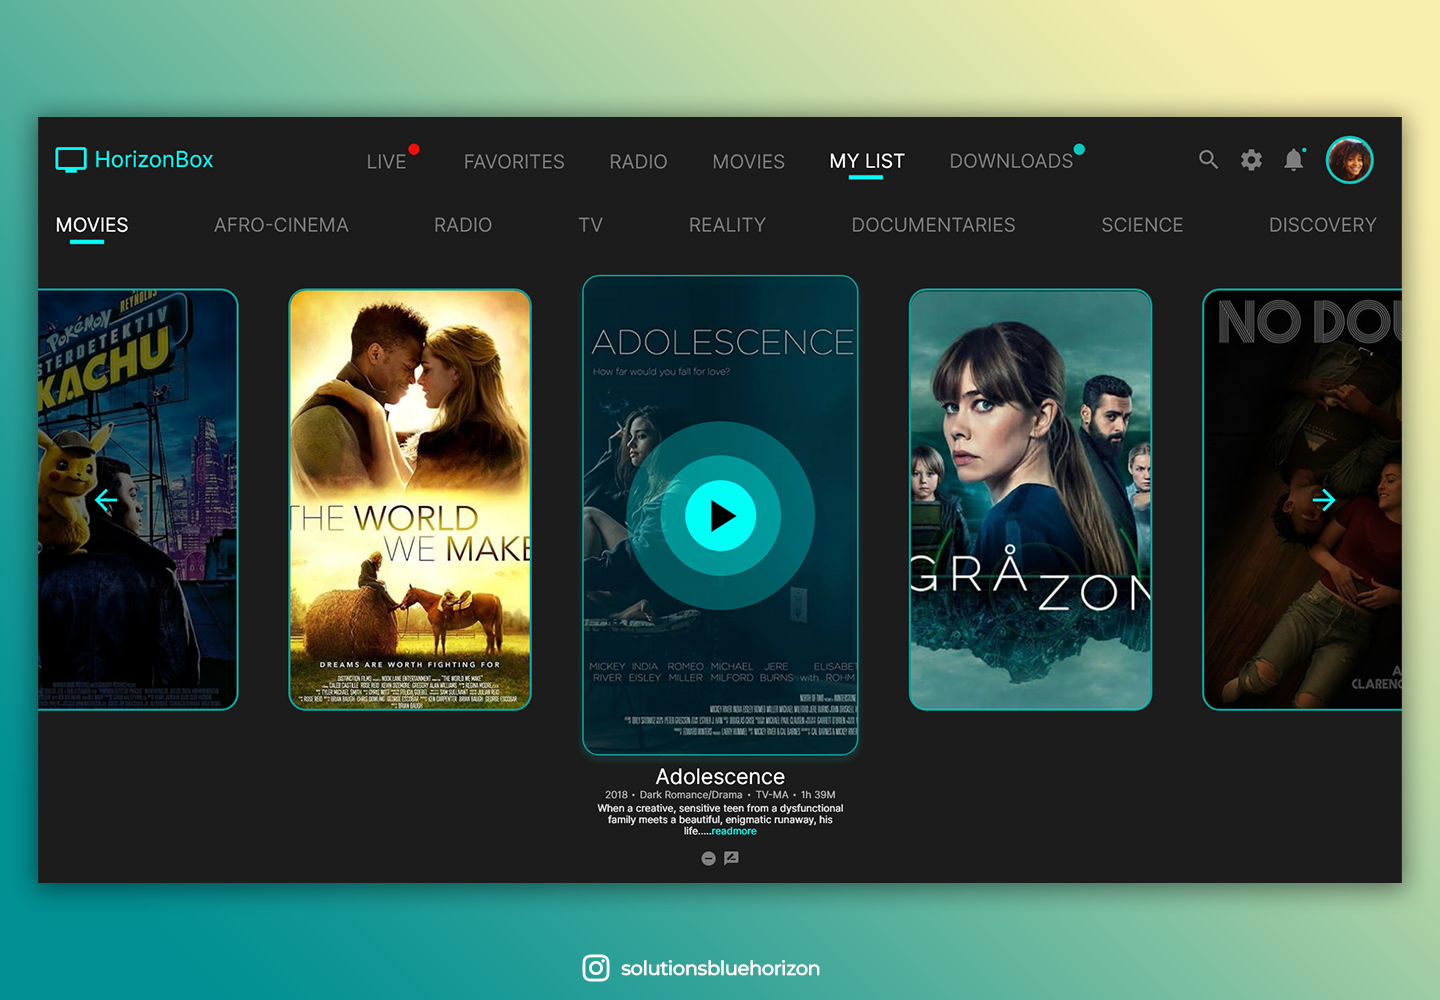This screenshot has height=1000, width=1440.
Task: Write a review using the comment-edit icon
Action: pos(731,858)
